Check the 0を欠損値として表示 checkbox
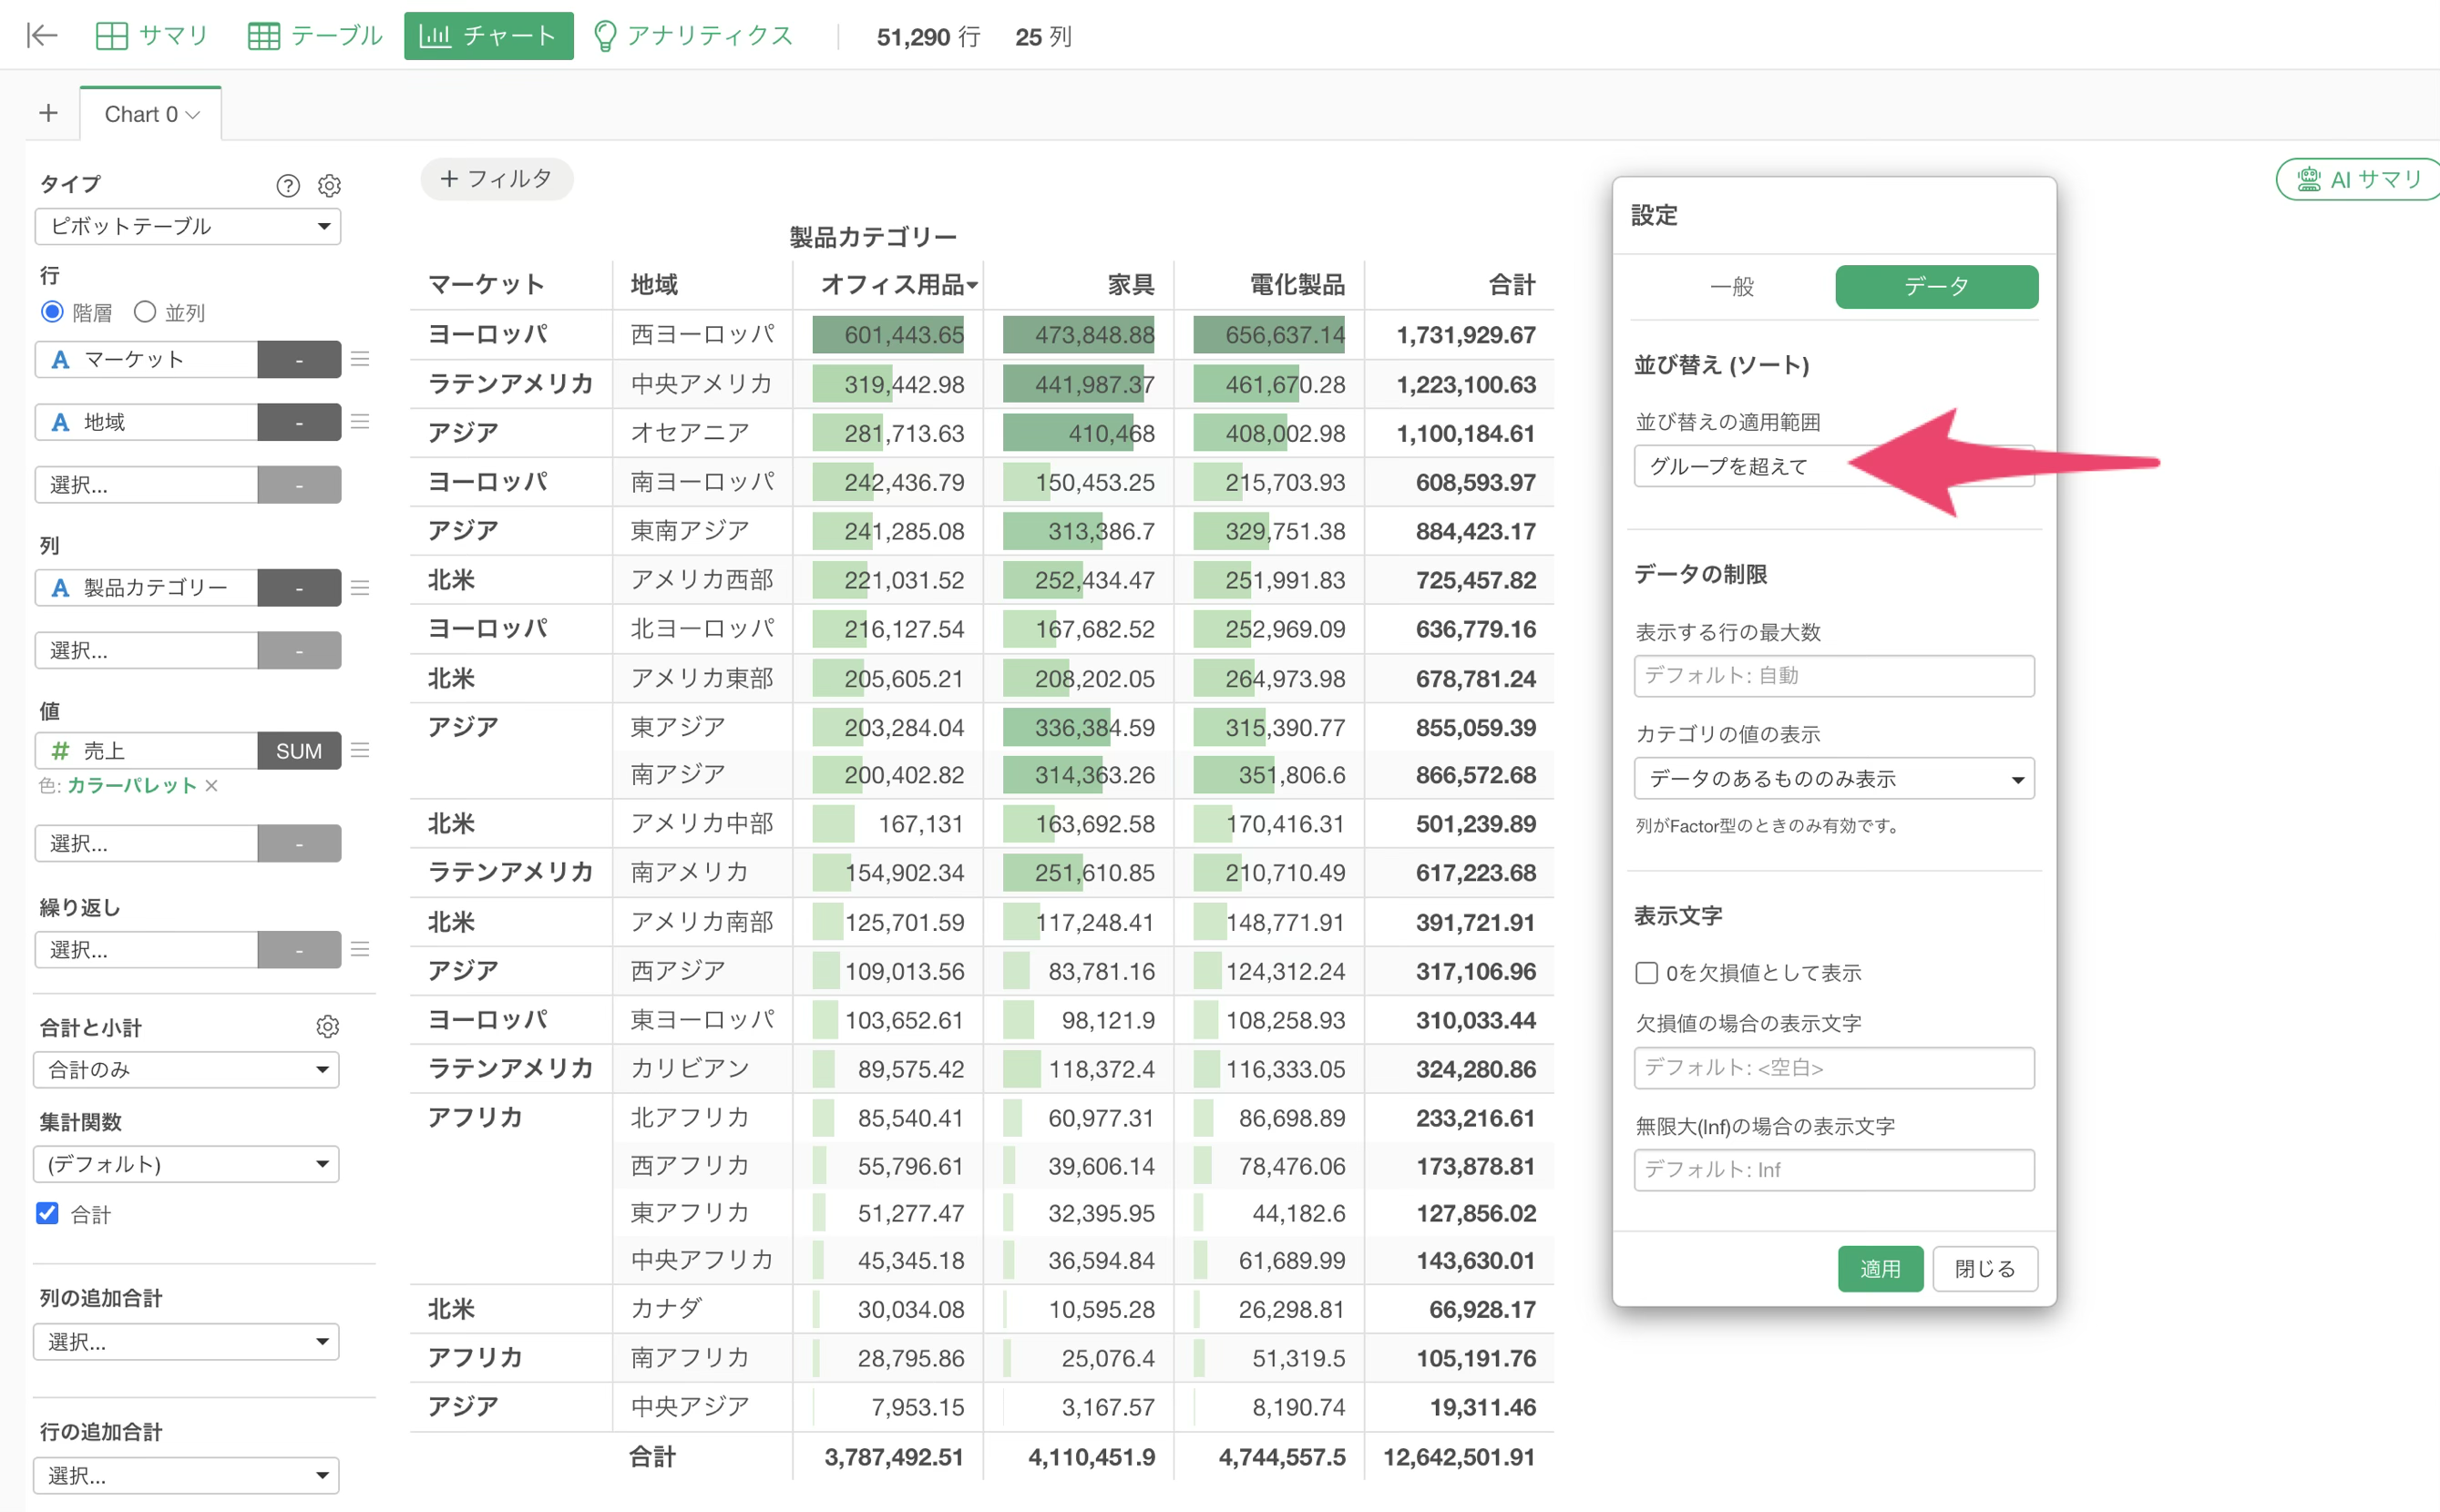This screenshot has height=1512, width=2440. click(x=1646, y=972)
